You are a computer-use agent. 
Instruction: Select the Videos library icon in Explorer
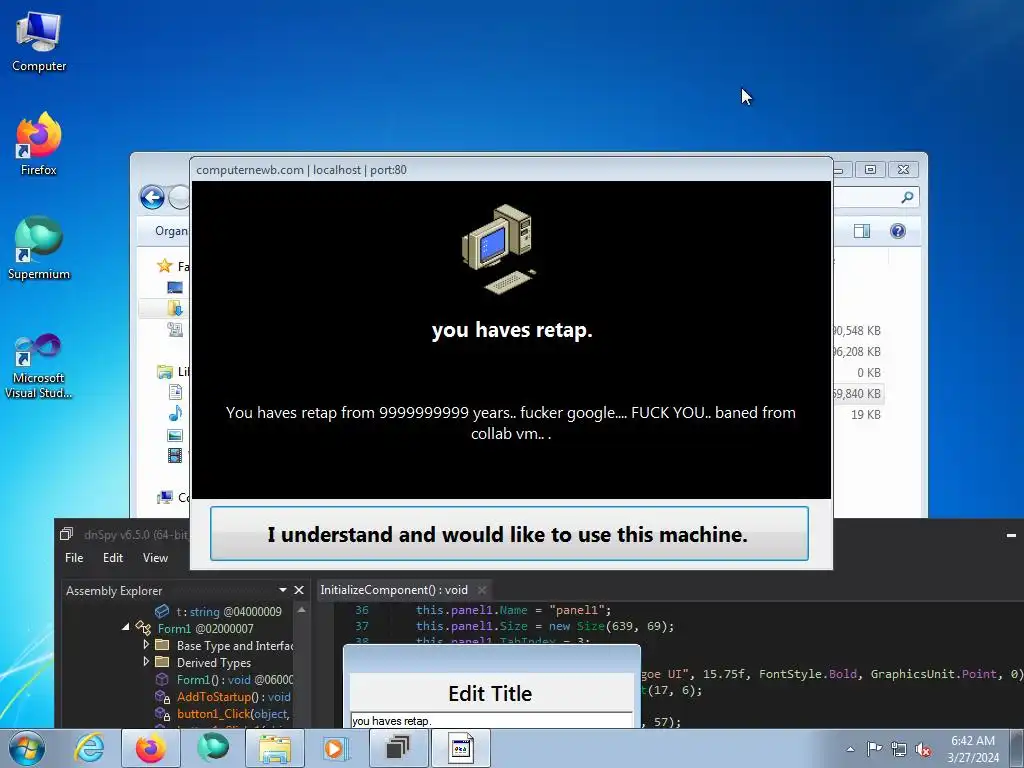point(175,455)
